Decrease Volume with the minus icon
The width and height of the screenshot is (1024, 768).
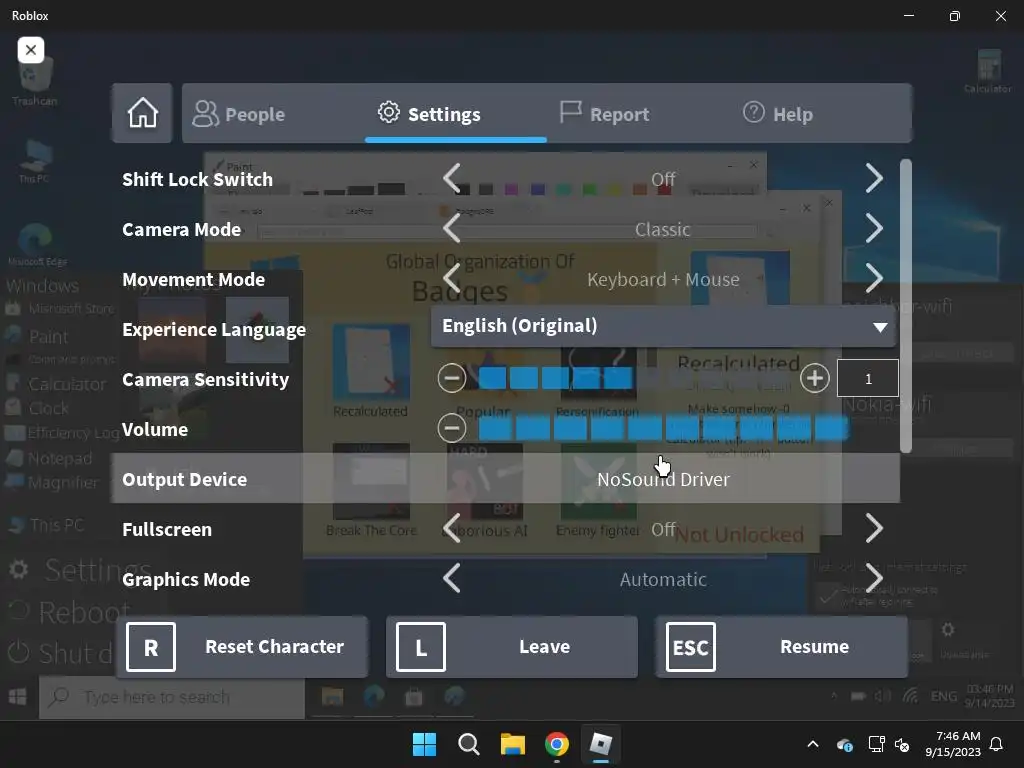click(x=452, y=428)
